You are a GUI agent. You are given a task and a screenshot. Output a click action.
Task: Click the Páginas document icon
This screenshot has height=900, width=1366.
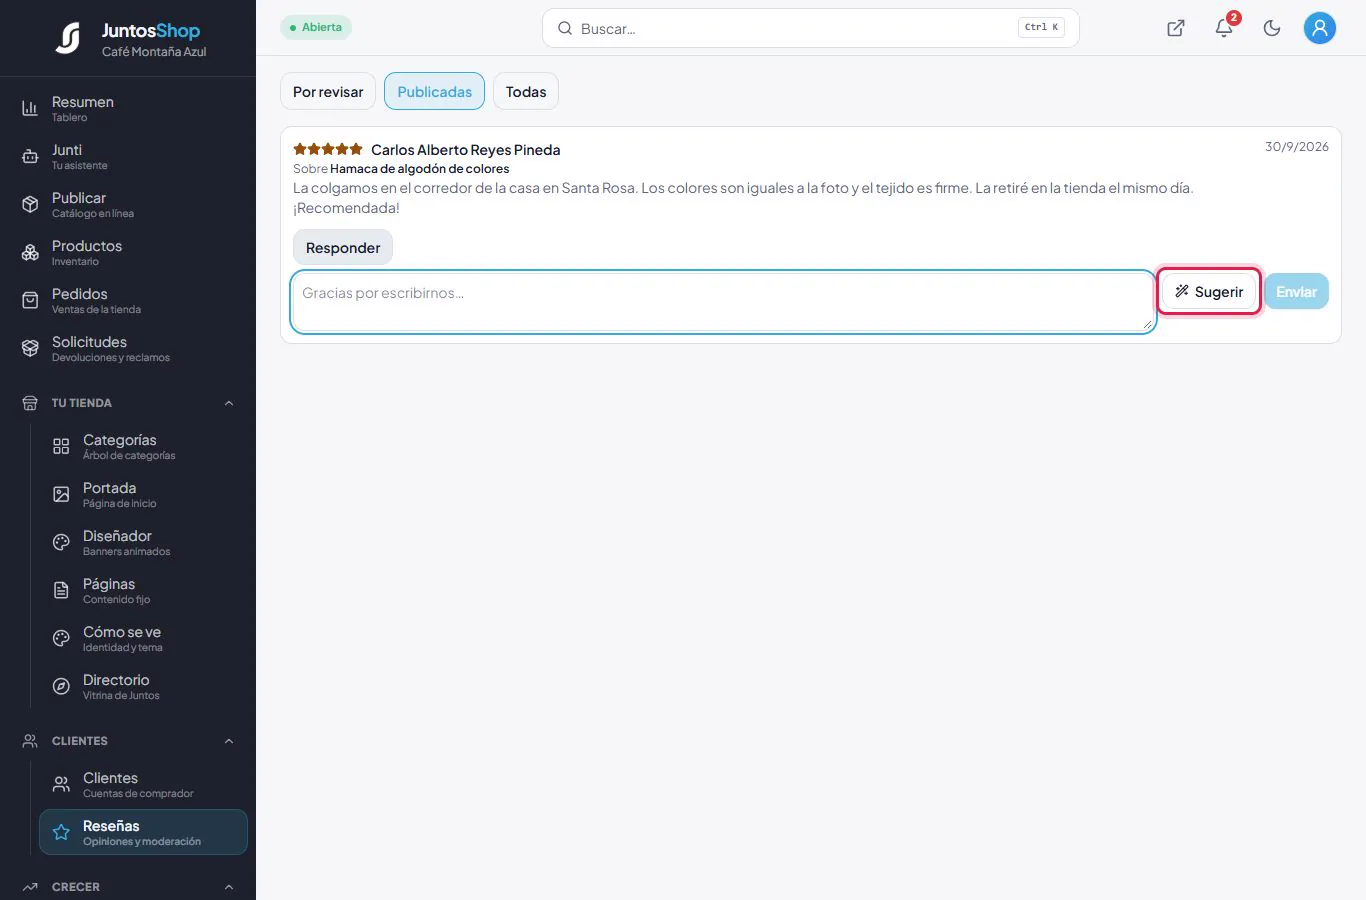[61, 590]
